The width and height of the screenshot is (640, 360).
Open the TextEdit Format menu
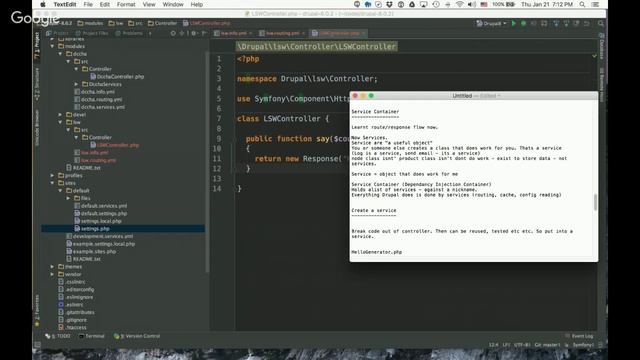pyautogui.click(x=126, y=4)
